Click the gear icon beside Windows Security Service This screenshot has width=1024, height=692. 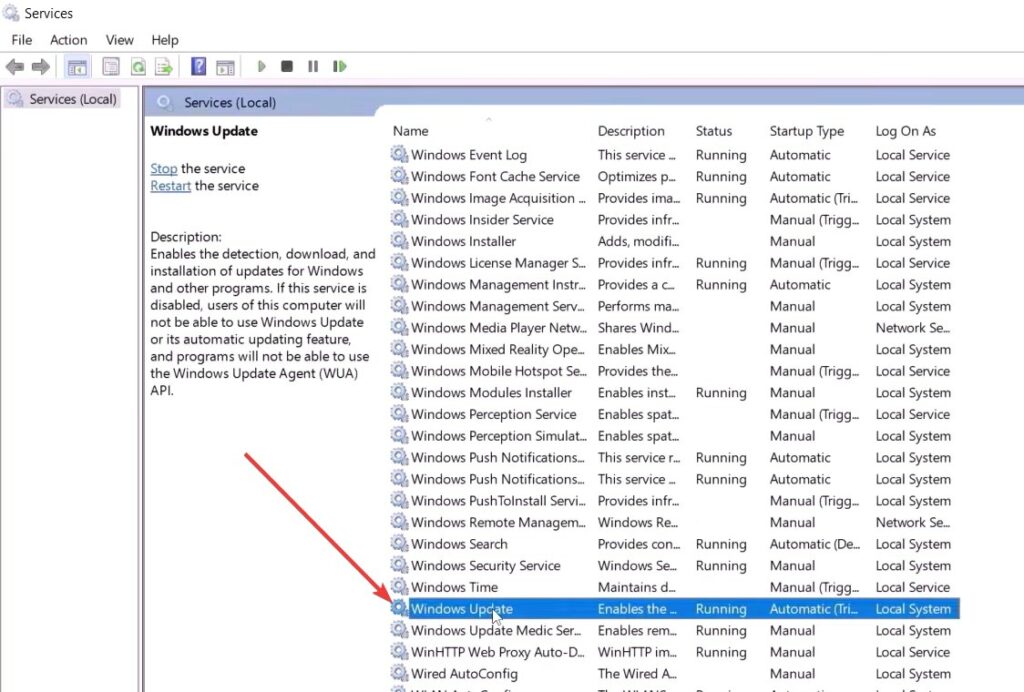[399, 565]
